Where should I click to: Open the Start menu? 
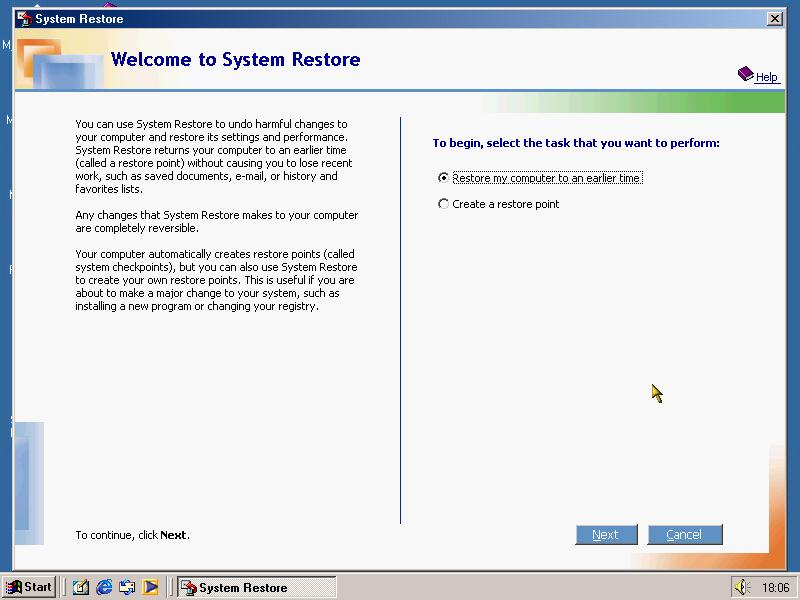pyautogui.click(x=29, y=587)
